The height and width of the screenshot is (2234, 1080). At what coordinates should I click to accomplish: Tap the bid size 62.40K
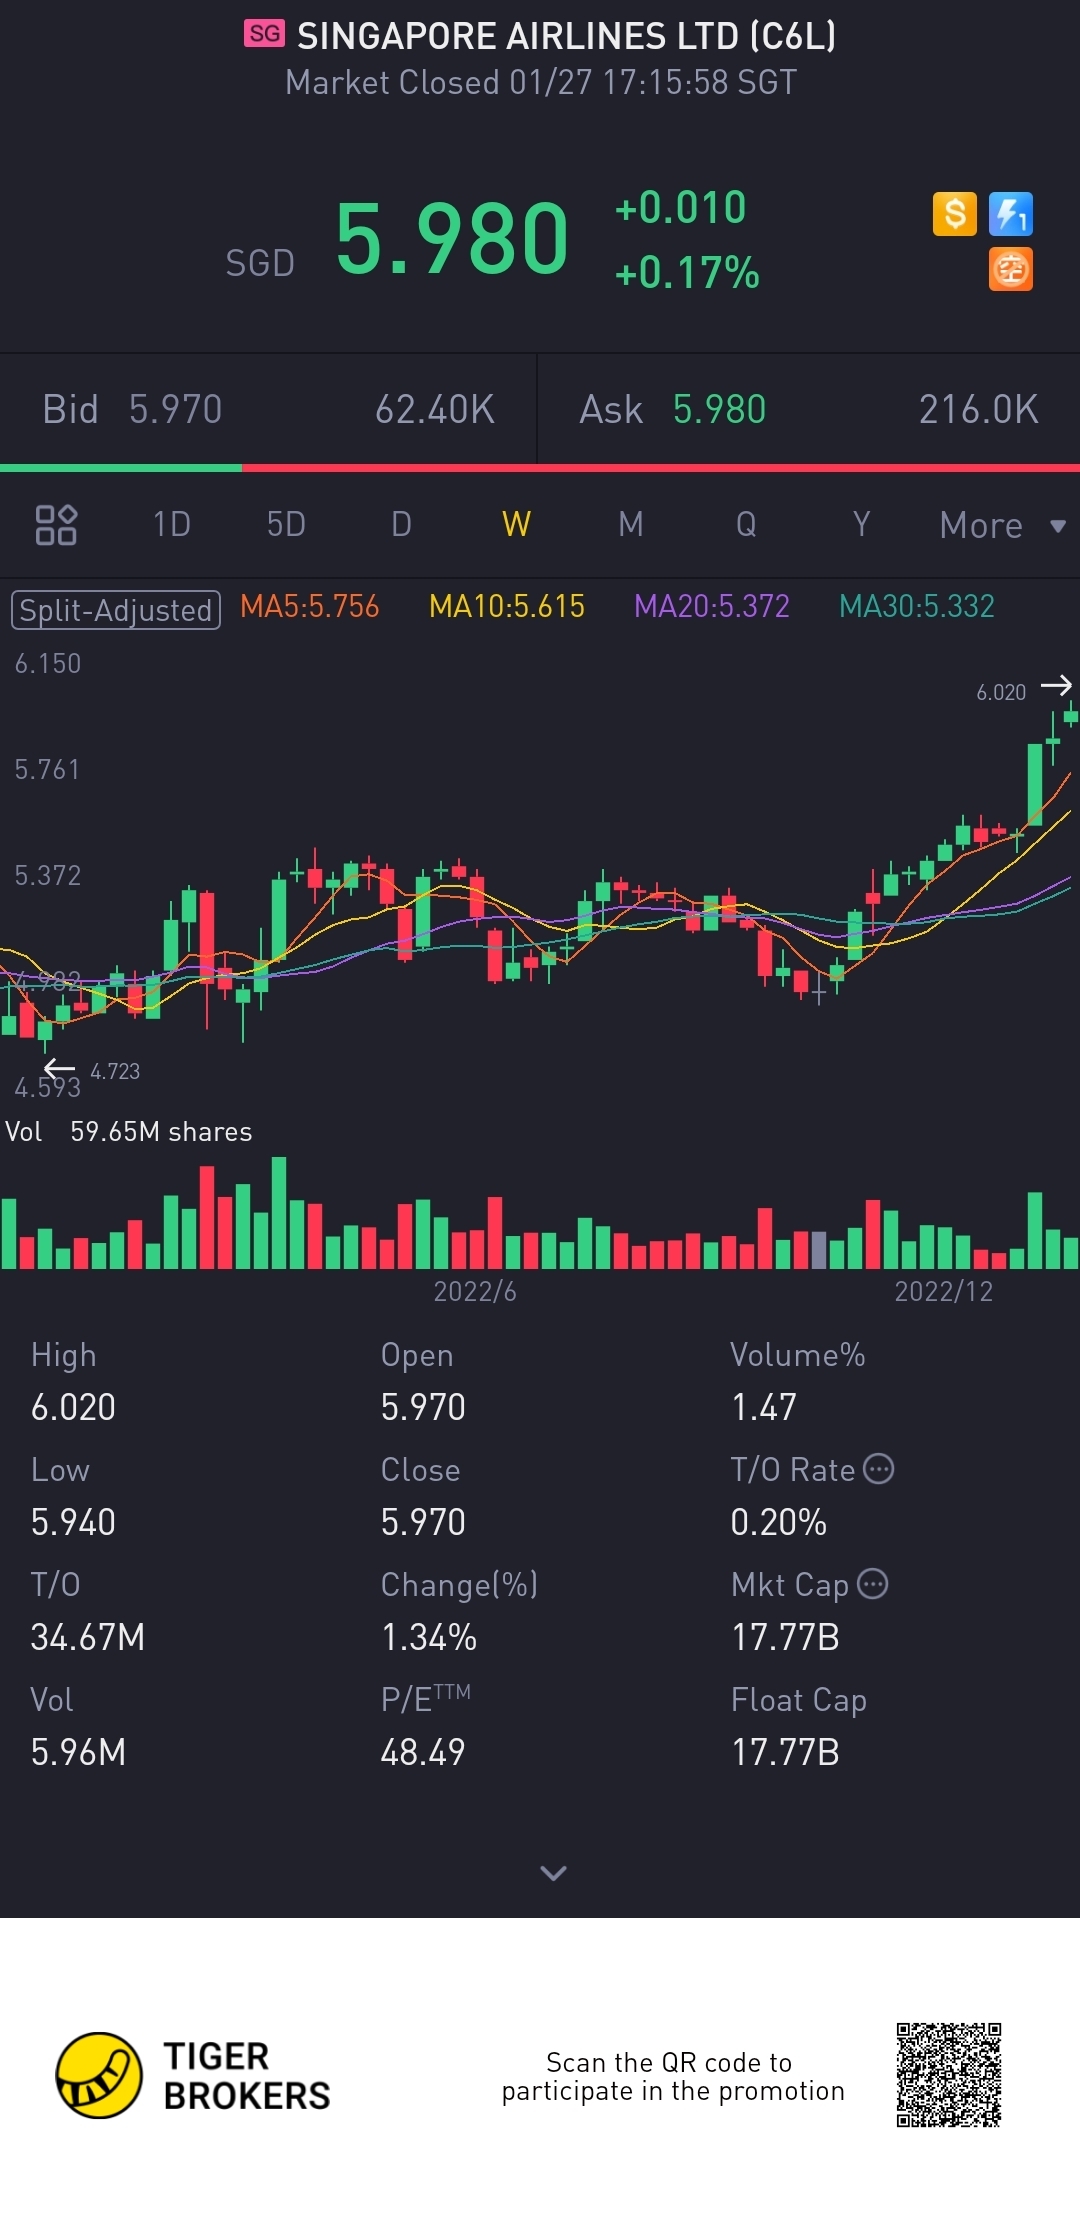tap(435, 409)
